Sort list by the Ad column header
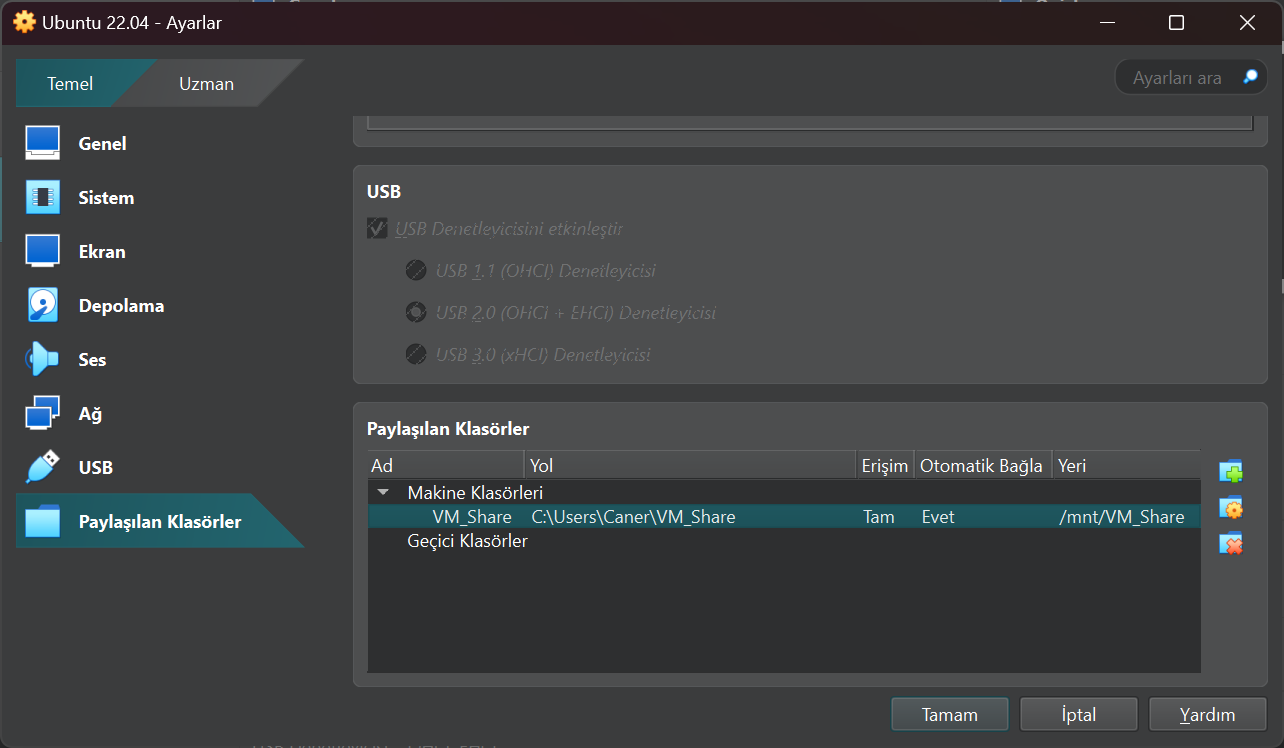Screen dimensions: 1284x748 point(445,466)
